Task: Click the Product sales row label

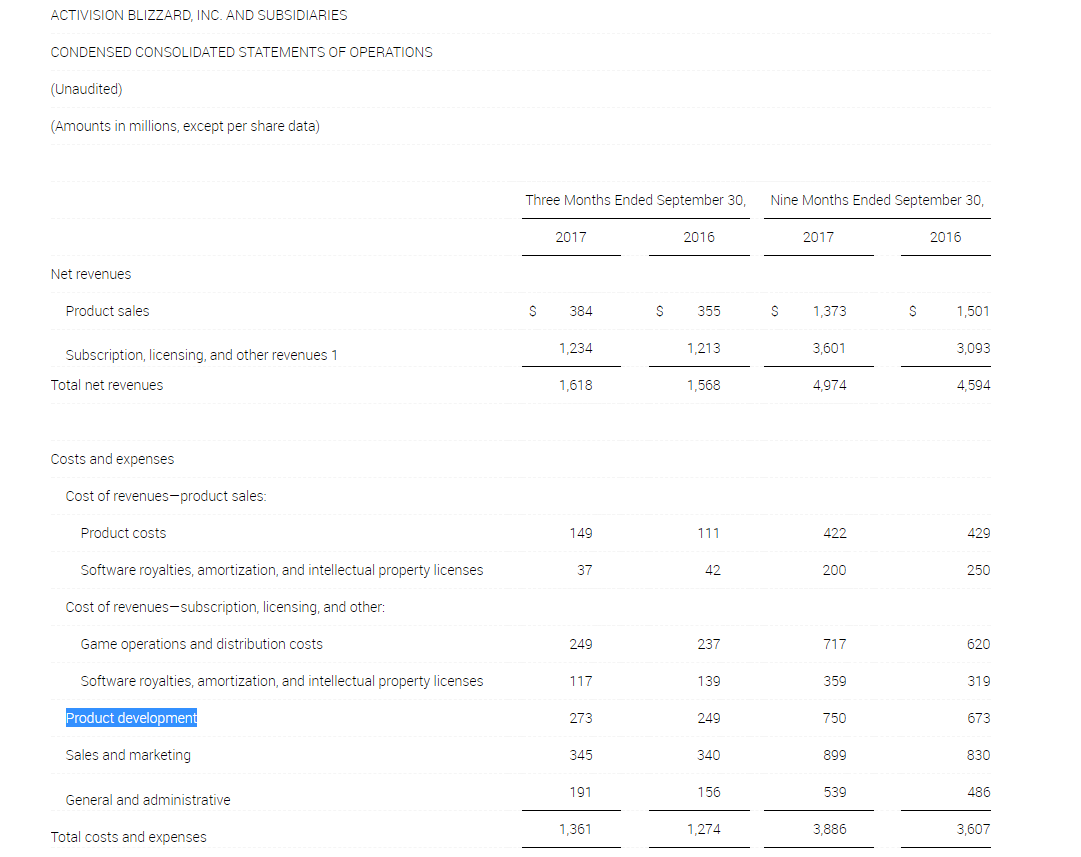Action: 107,311
